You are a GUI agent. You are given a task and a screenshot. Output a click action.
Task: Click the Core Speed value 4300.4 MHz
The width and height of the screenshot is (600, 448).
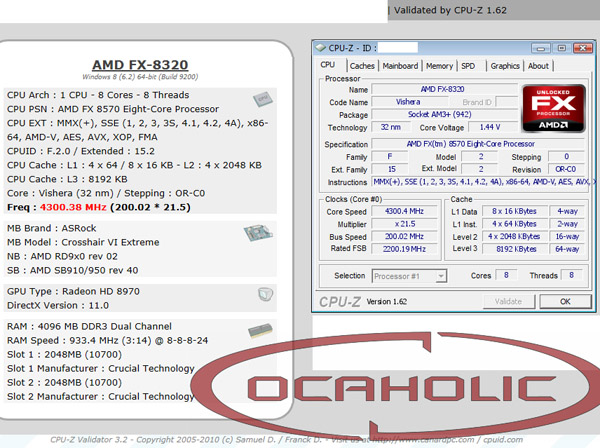tap(404, 211)
